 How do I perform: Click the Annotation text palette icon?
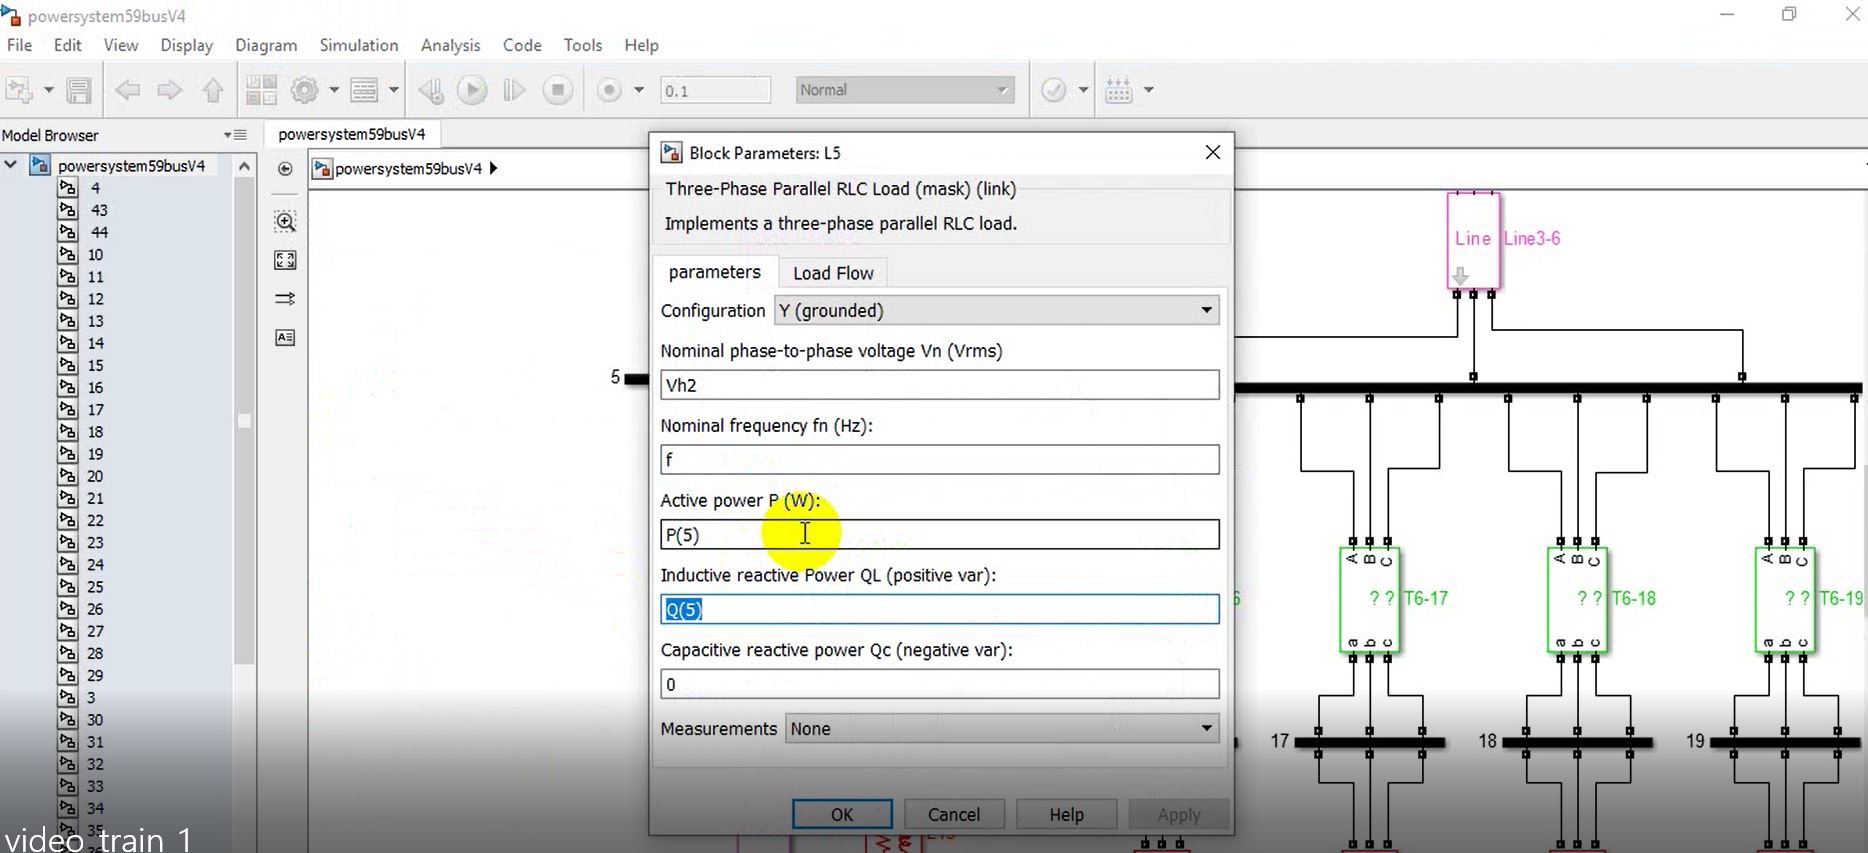point(285,338)
